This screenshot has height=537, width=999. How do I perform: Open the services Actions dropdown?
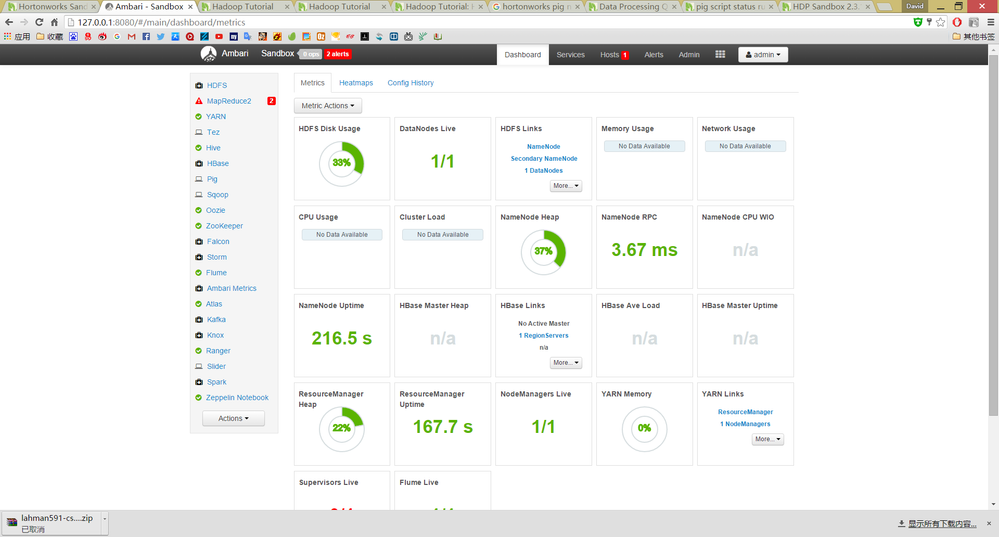(233, 419)
